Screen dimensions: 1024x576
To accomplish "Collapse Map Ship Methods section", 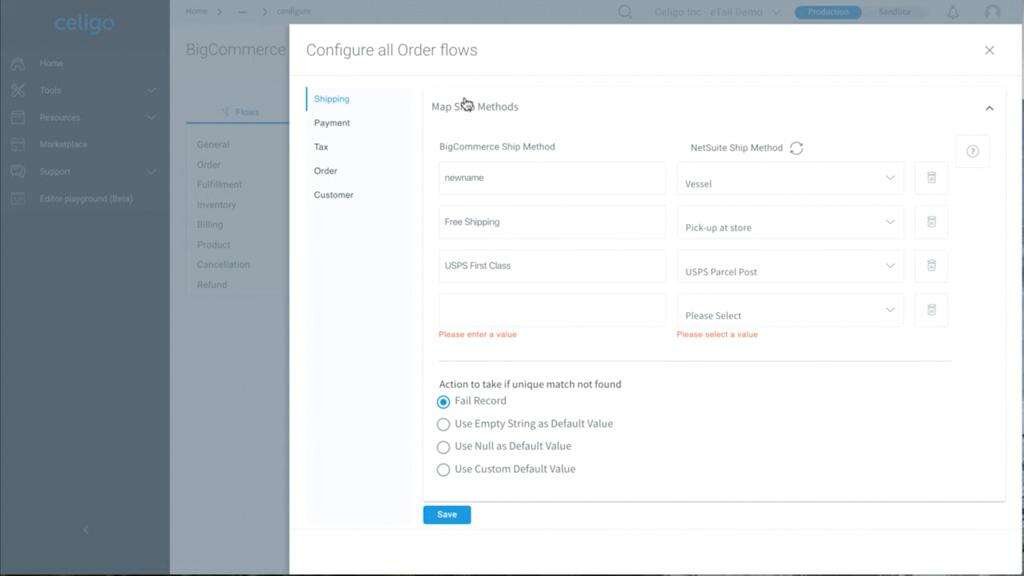I will [989, 108].
